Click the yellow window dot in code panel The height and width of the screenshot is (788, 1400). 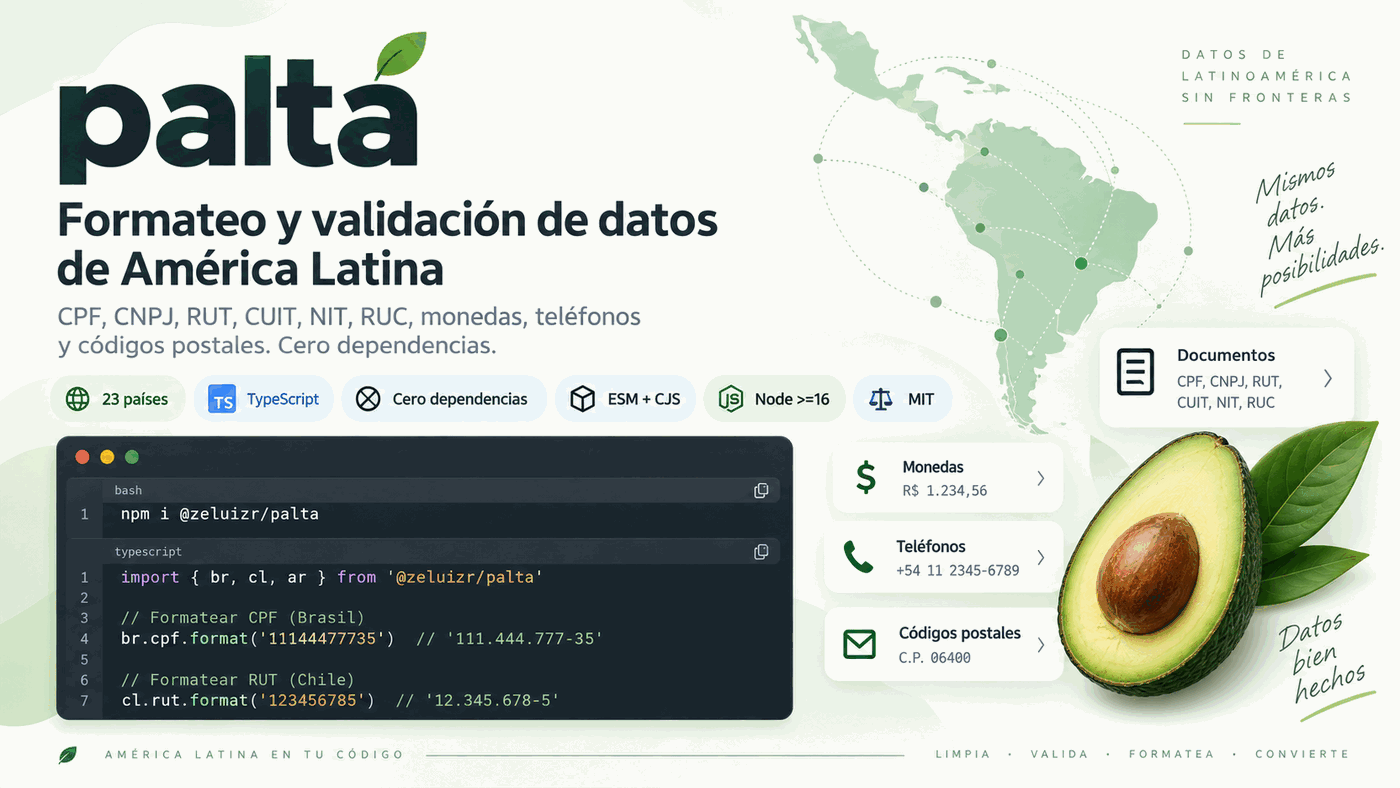(107, 457)
